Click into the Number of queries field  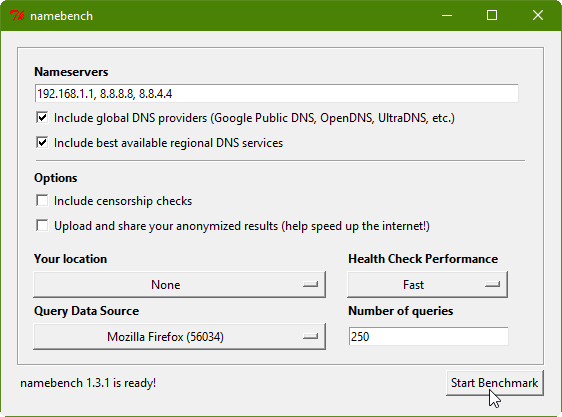pos(428,336)
